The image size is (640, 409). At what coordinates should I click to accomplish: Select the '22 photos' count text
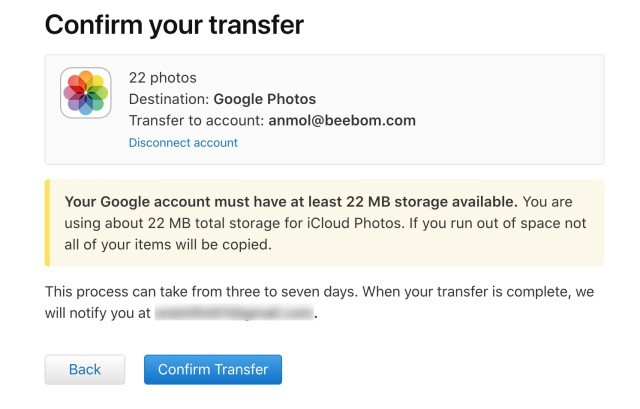click(162, 78)
